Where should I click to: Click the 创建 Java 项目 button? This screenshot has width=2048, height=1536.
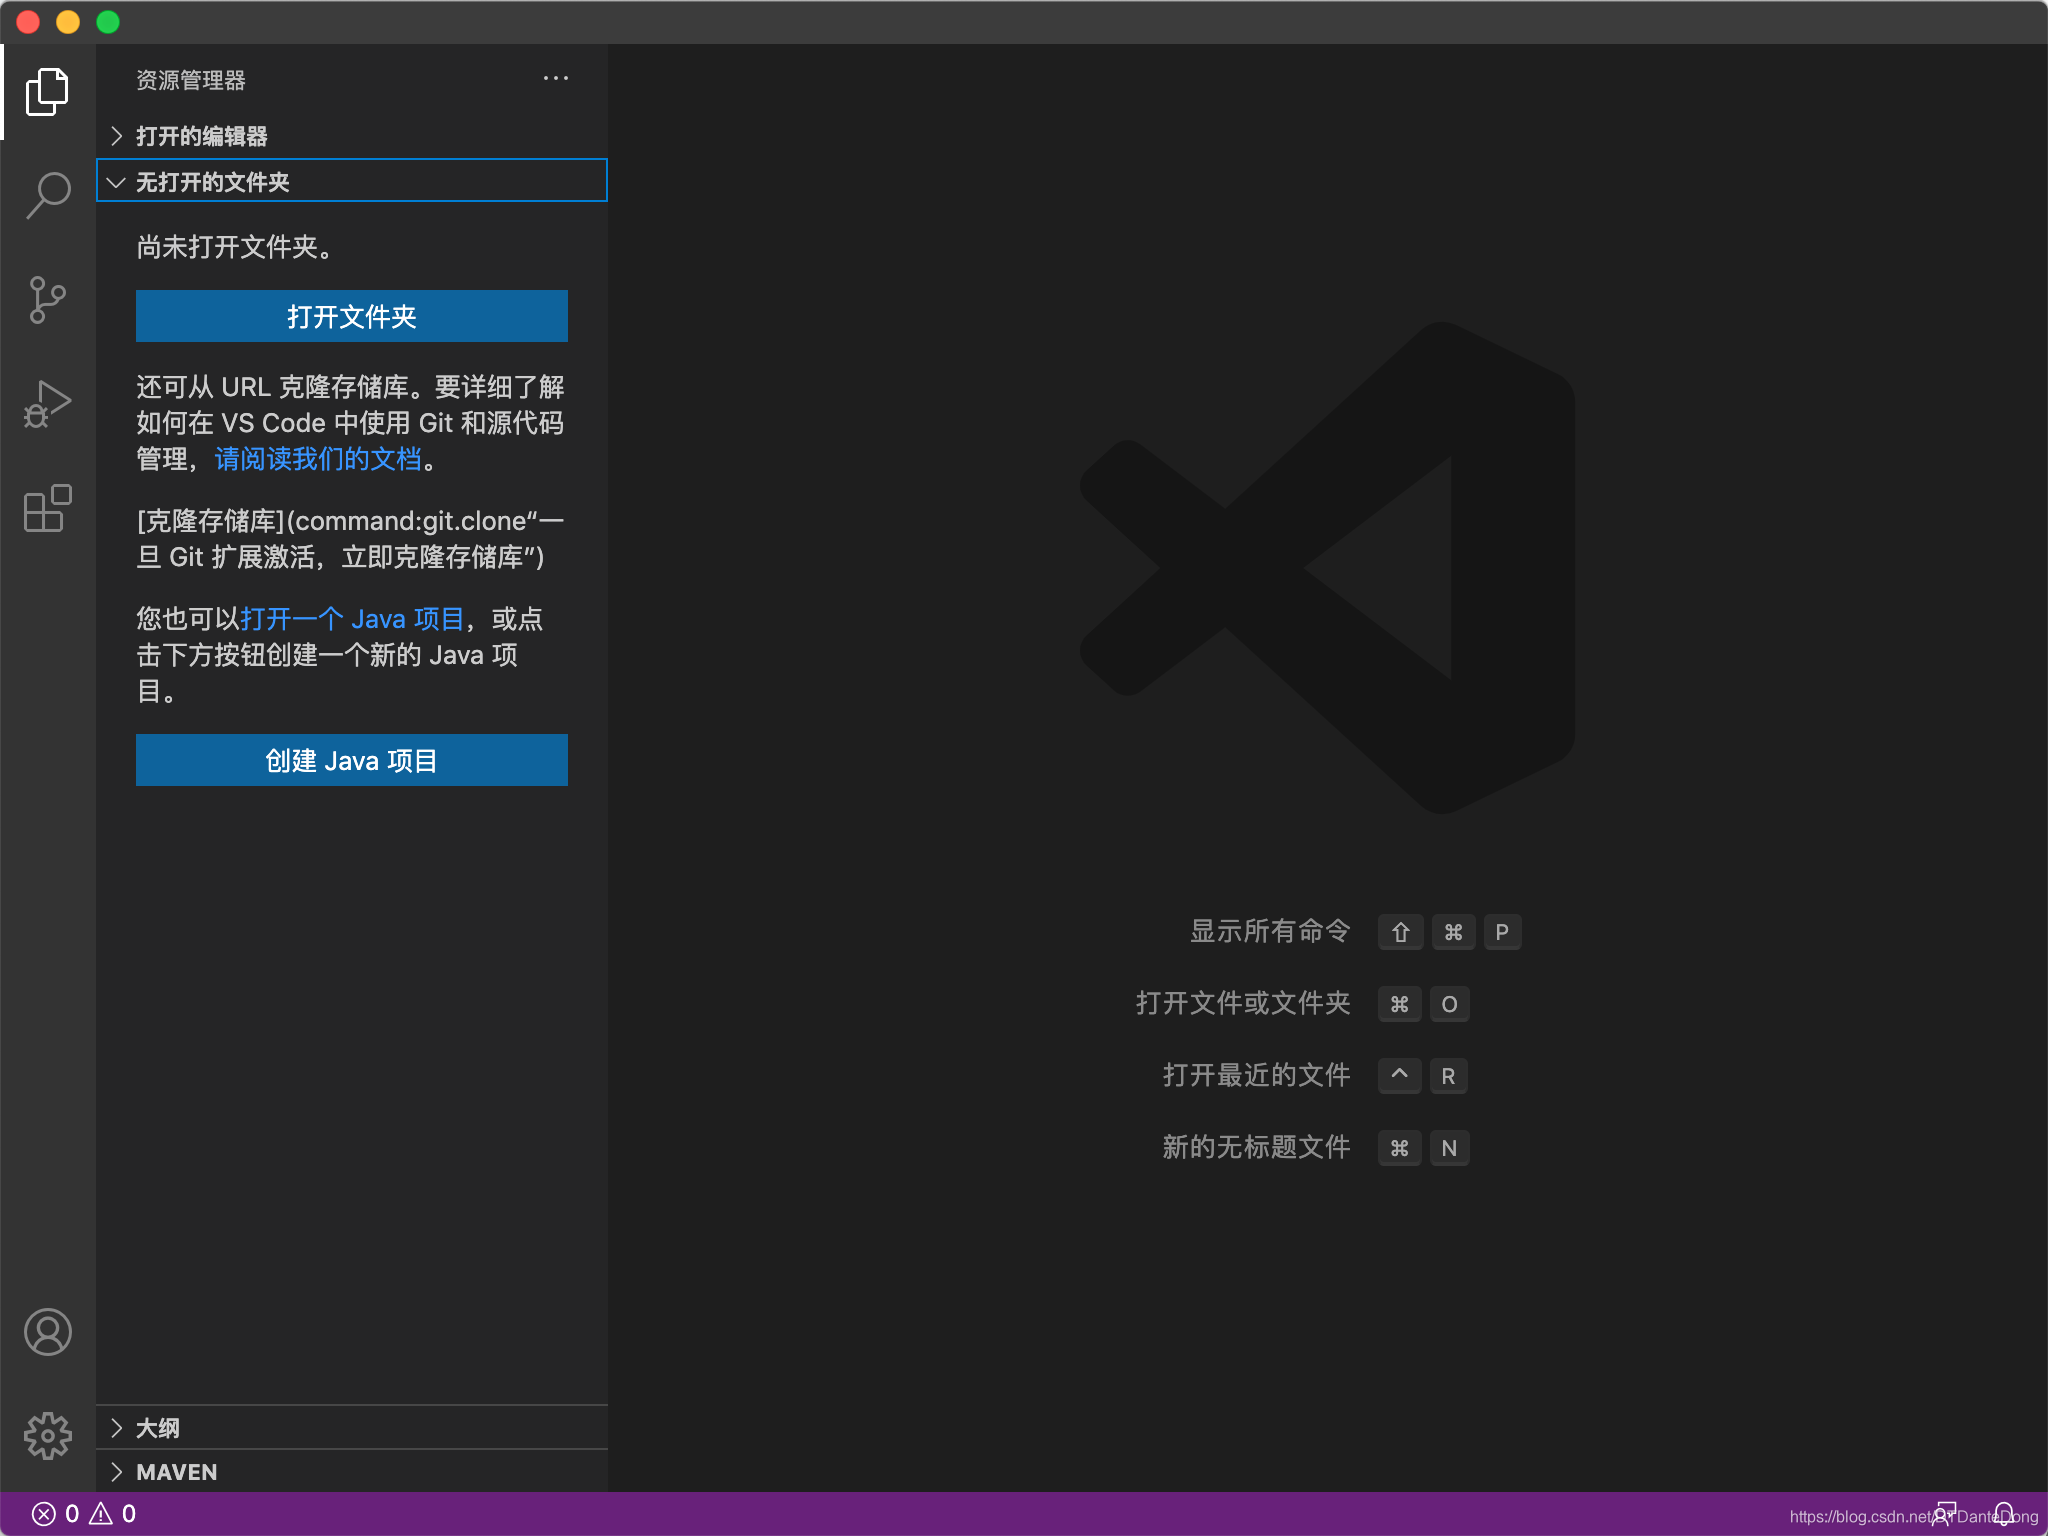pyautogui.click(x=352, y=760)
